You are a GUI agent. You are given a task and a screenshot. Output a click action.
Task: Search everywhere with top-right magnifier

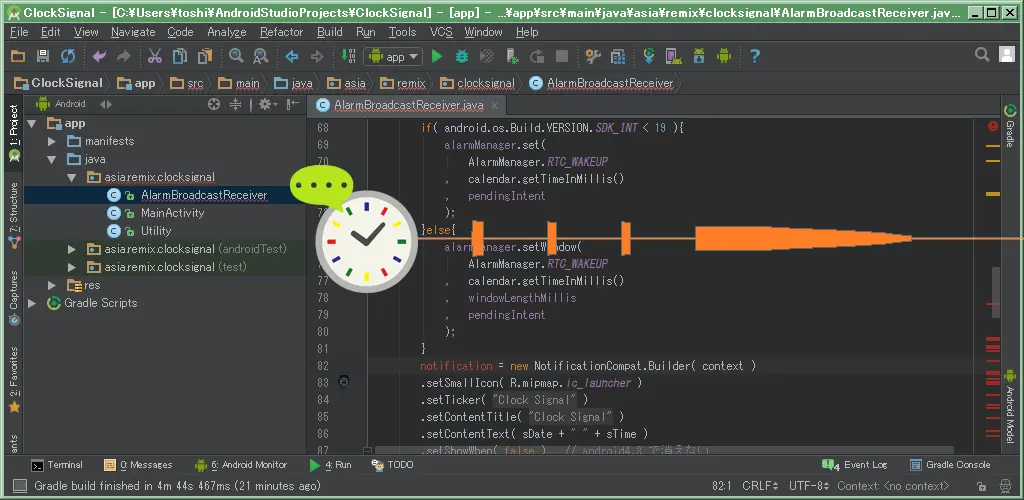(x=982, y=55)
